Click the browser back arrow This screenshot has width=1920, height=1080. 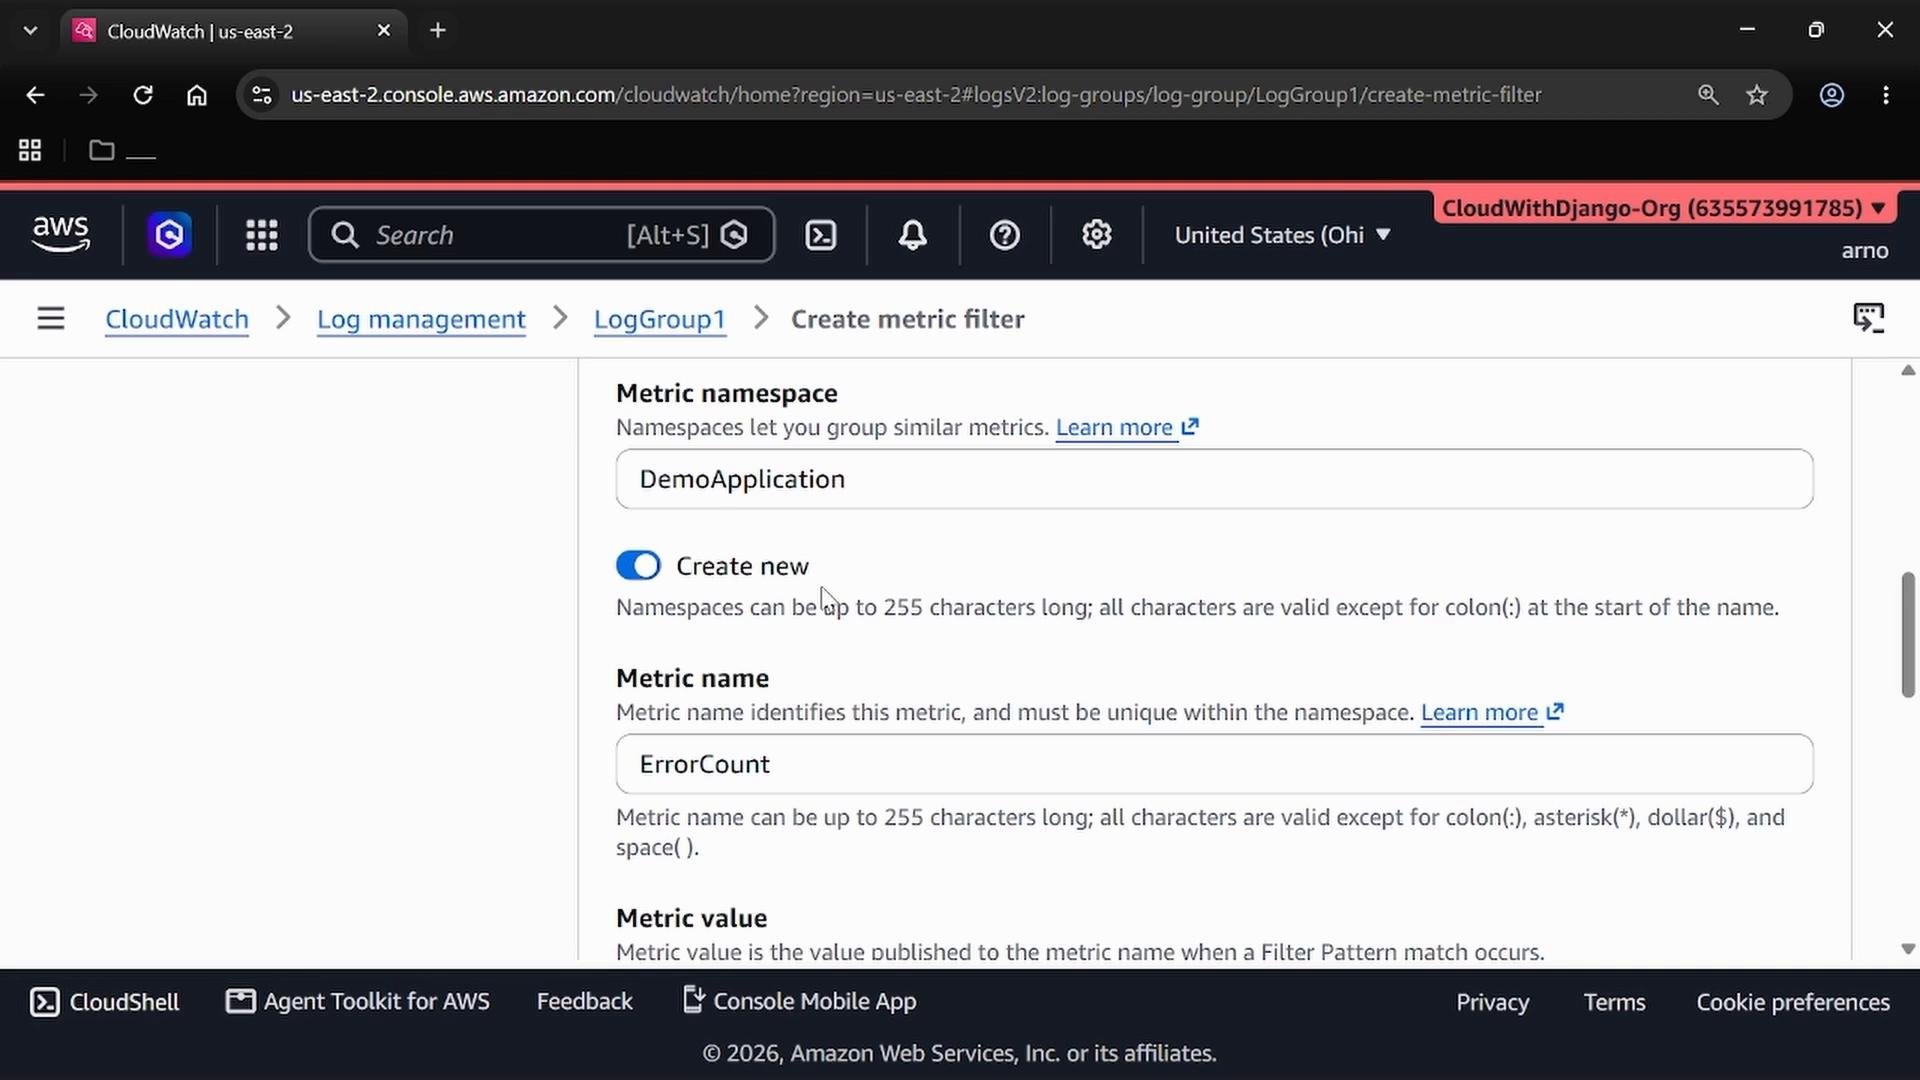pyautogui.click(x=35, y=95)
